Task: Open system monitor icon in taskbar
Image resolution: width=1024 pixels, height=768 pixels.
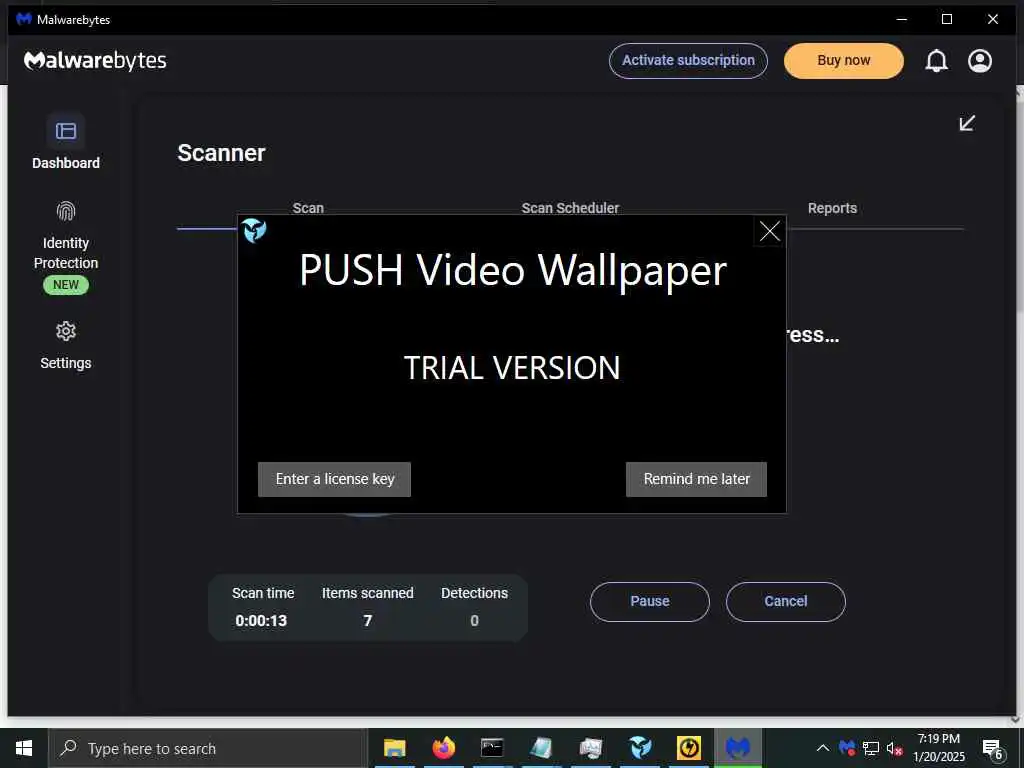Action: tap(590, 748)
